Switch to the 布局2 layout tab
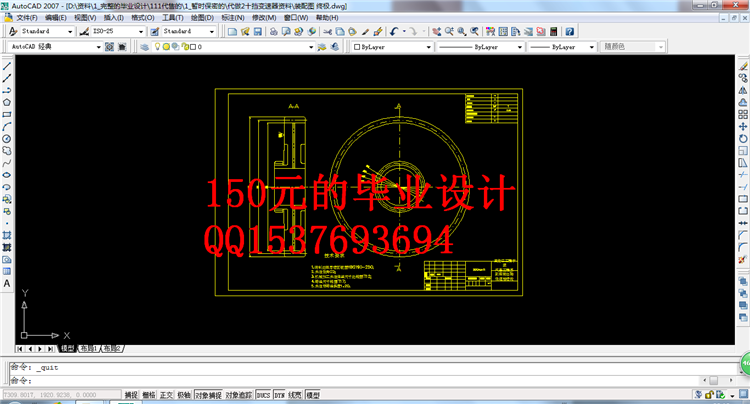Image resolution: width=750 pixels, height=404 pixels. point(112,349)
